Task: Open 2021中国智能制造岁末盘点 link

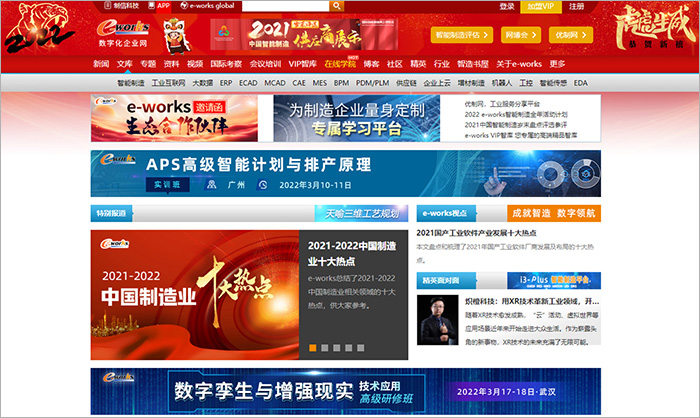Action: click(516, 125)
